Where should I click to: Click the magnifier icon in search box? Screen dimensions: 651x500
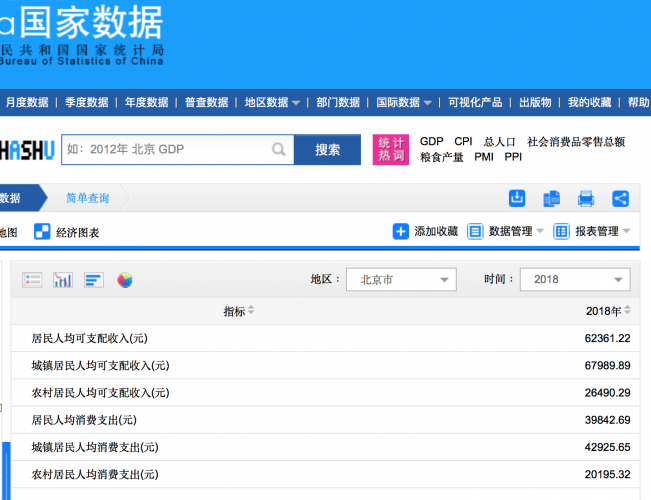tap(279, 150)
